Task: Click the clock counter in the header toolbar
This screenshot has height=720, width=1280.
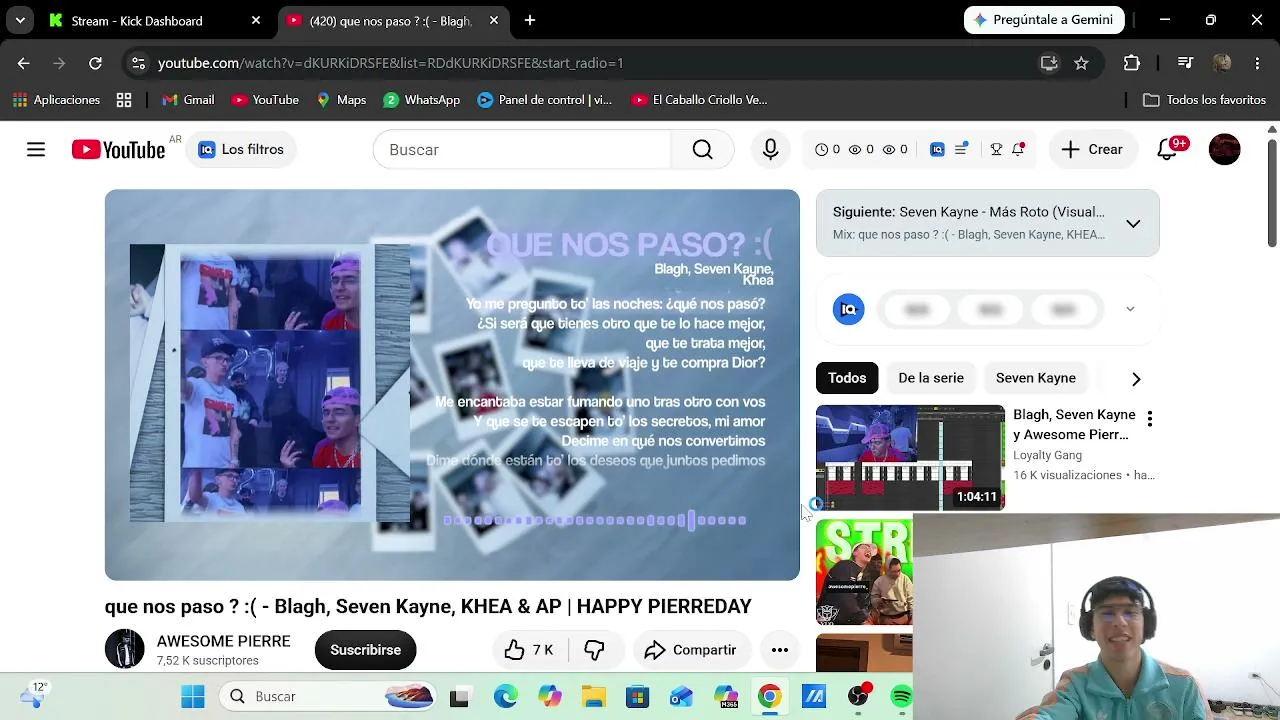Action: click(828, 150)
